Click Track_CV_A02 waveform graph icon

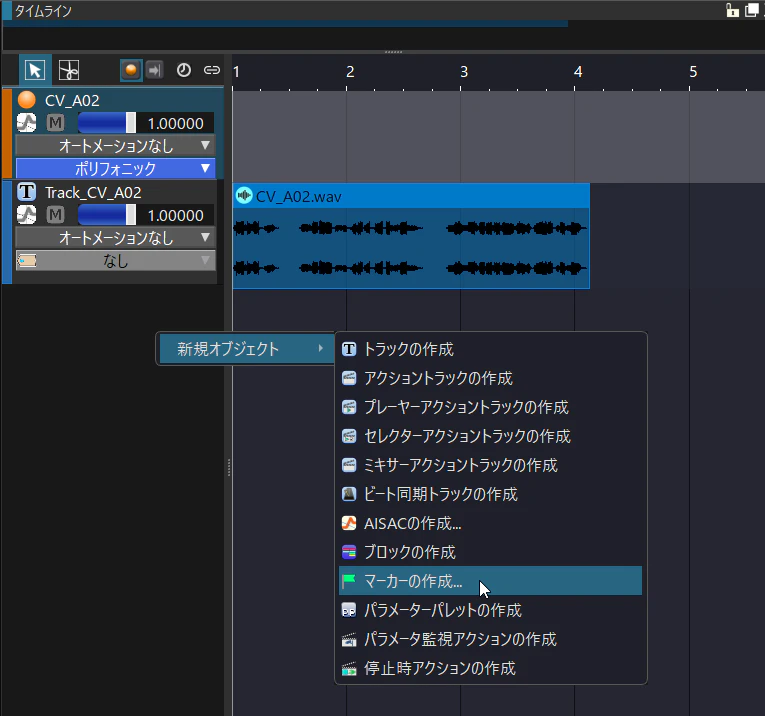pos(26,215)
